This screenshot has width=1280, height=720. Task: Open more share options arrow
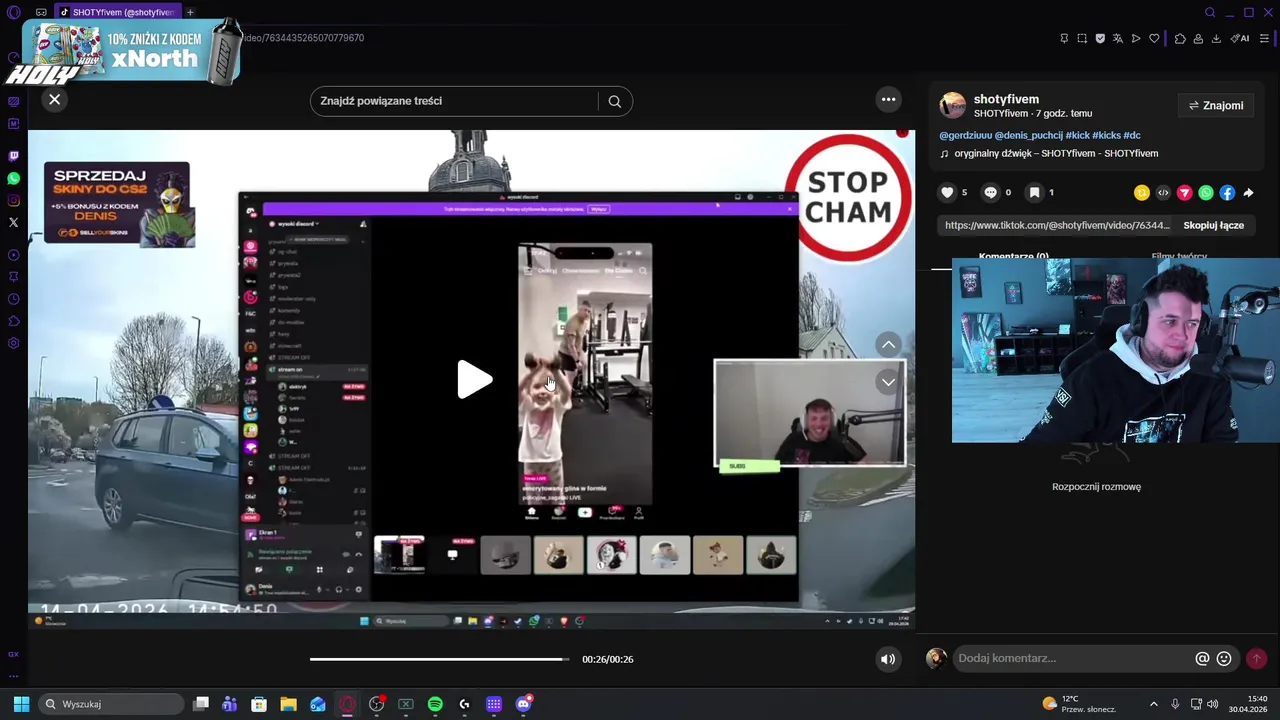pos(1248,192)
